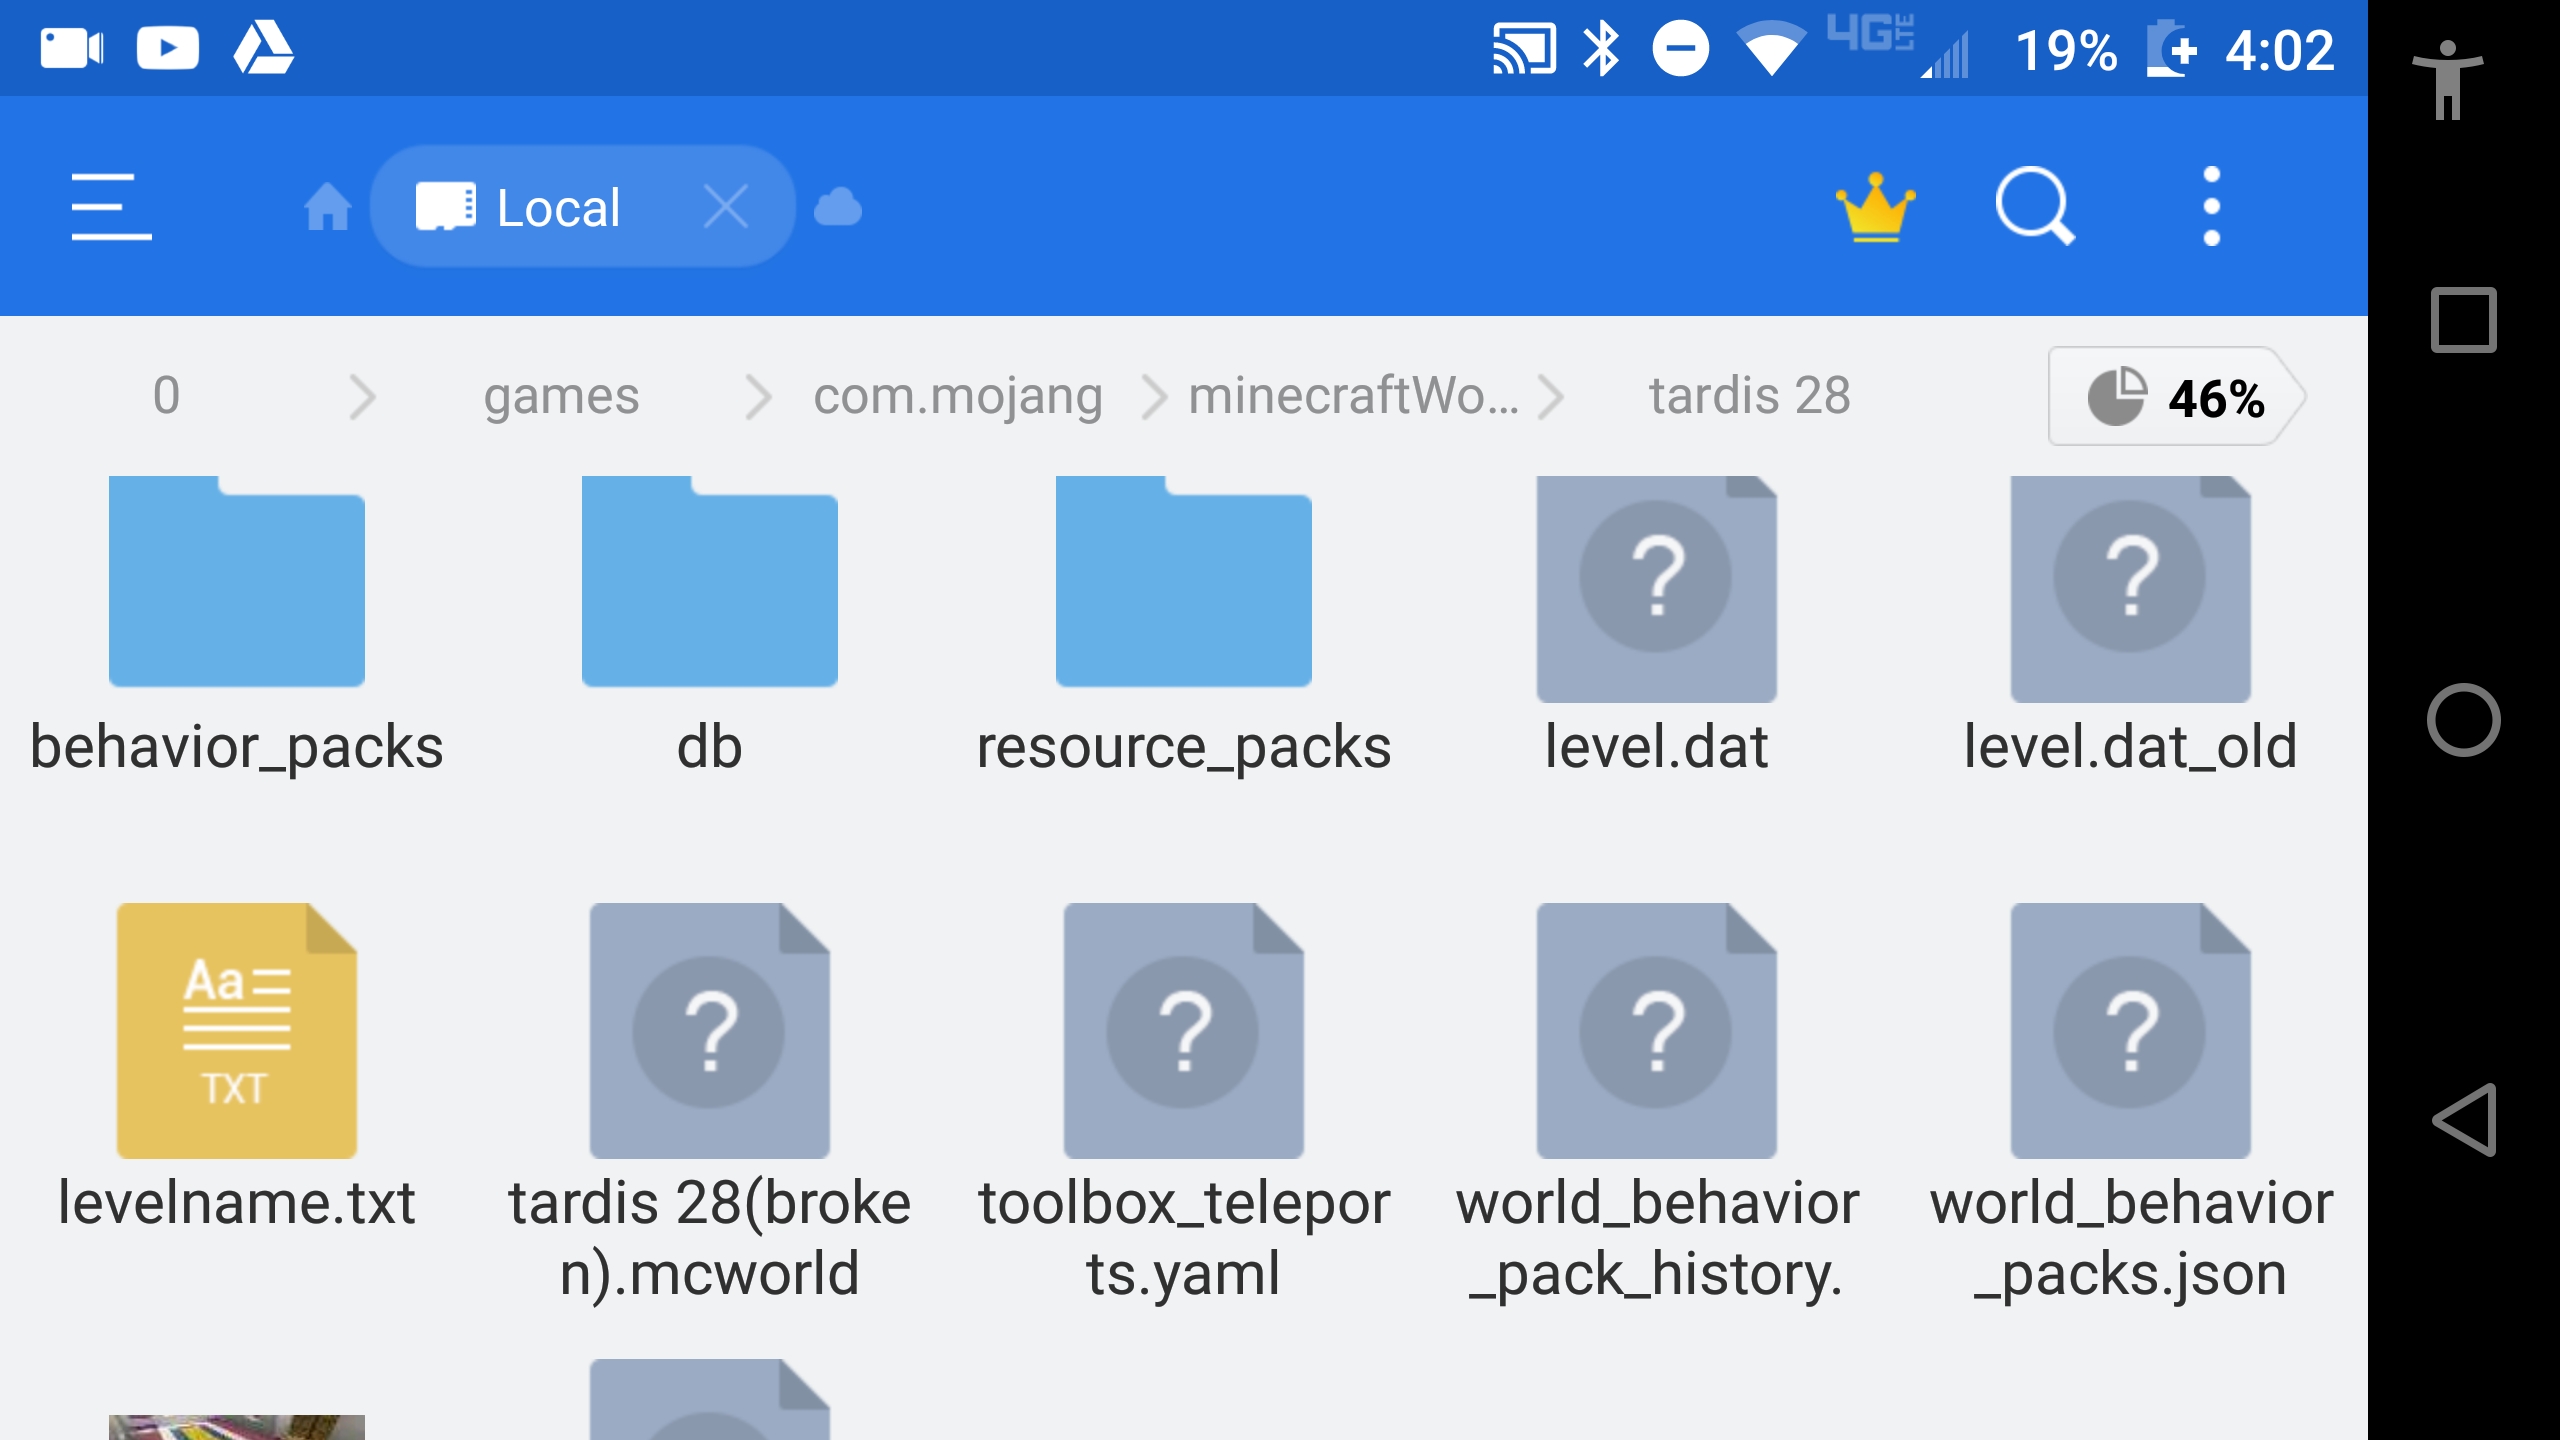Navigate to games in breadcrumb
The height and width of the screenshot is (1440, 2560).
click(x=561, y=396)
